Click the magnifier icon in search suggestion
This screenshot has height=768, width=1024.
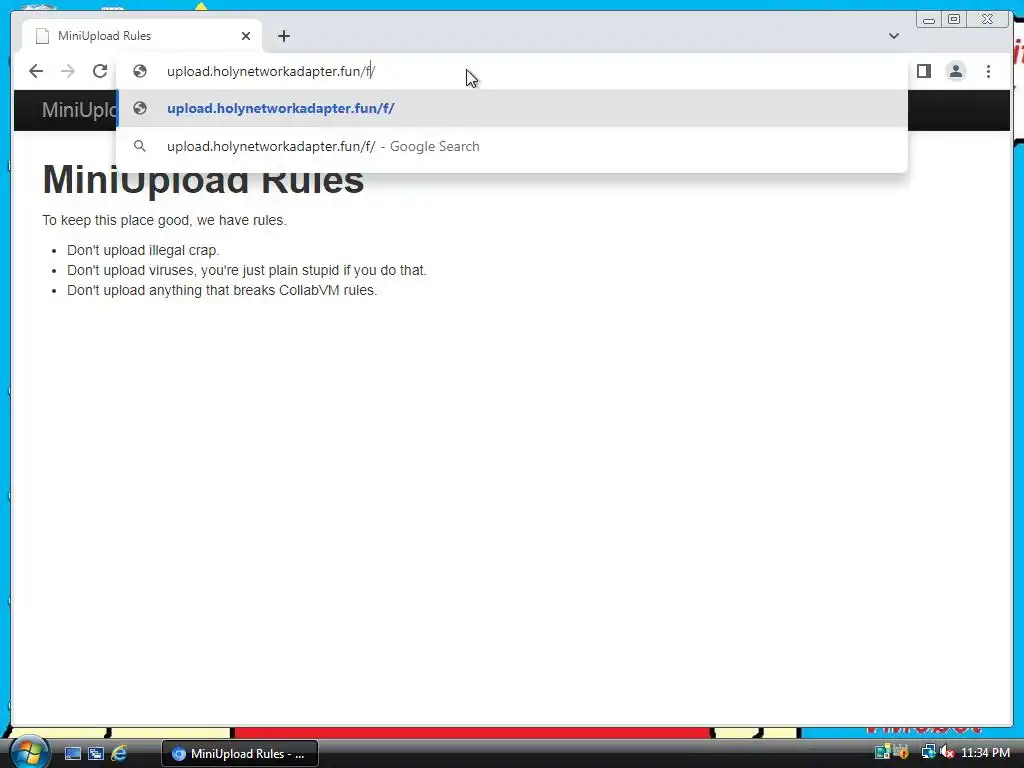[x=140, y=146]
